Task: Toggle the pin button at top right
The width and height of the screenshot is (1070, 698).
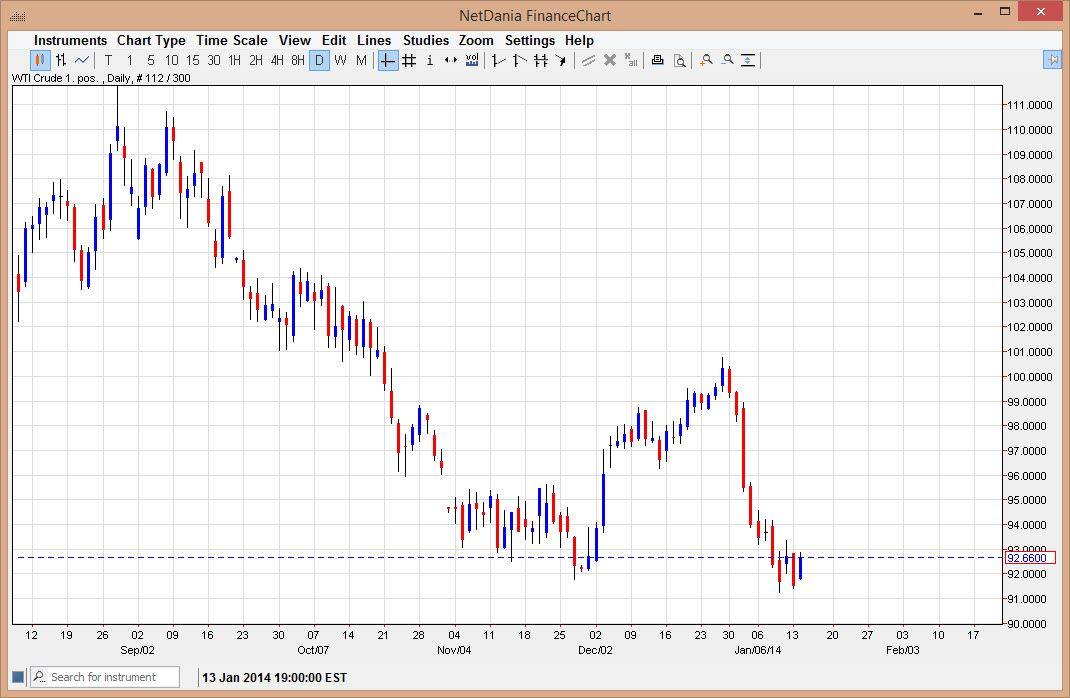Action: click(1052, 60)
